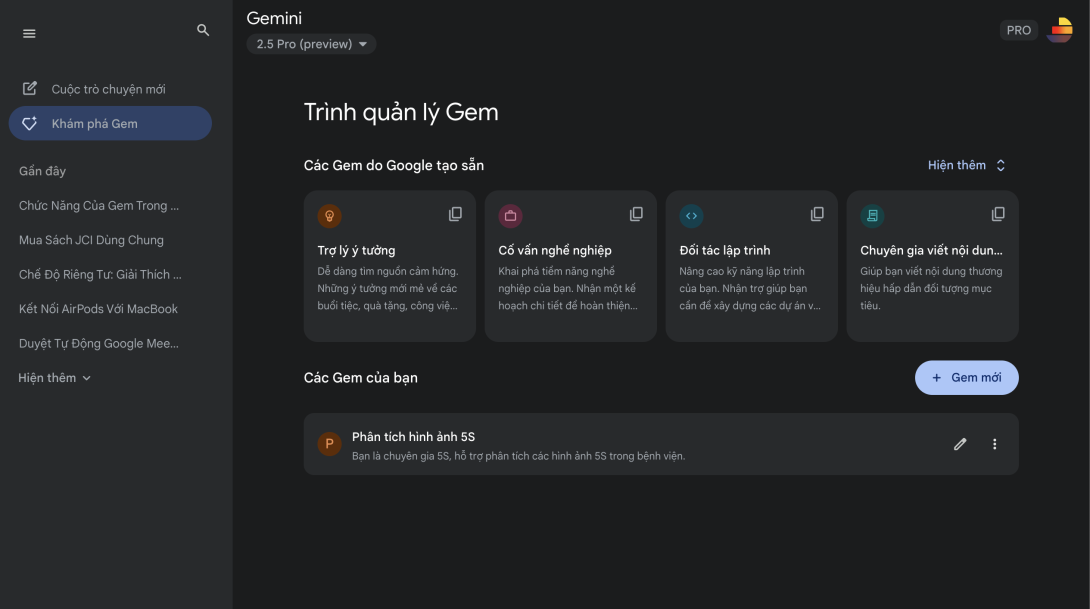Edit the Phân tích hình ảnh 5S Gem
This screenshot has width=1090, height=609.
(960, 444)
